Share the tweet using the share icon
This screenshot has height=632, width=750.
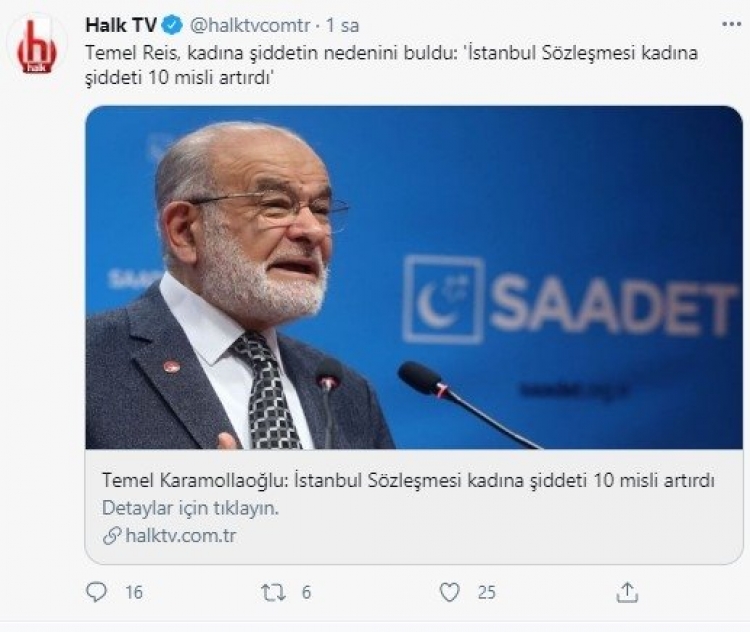pyautogui.click(x=627, y=592)
